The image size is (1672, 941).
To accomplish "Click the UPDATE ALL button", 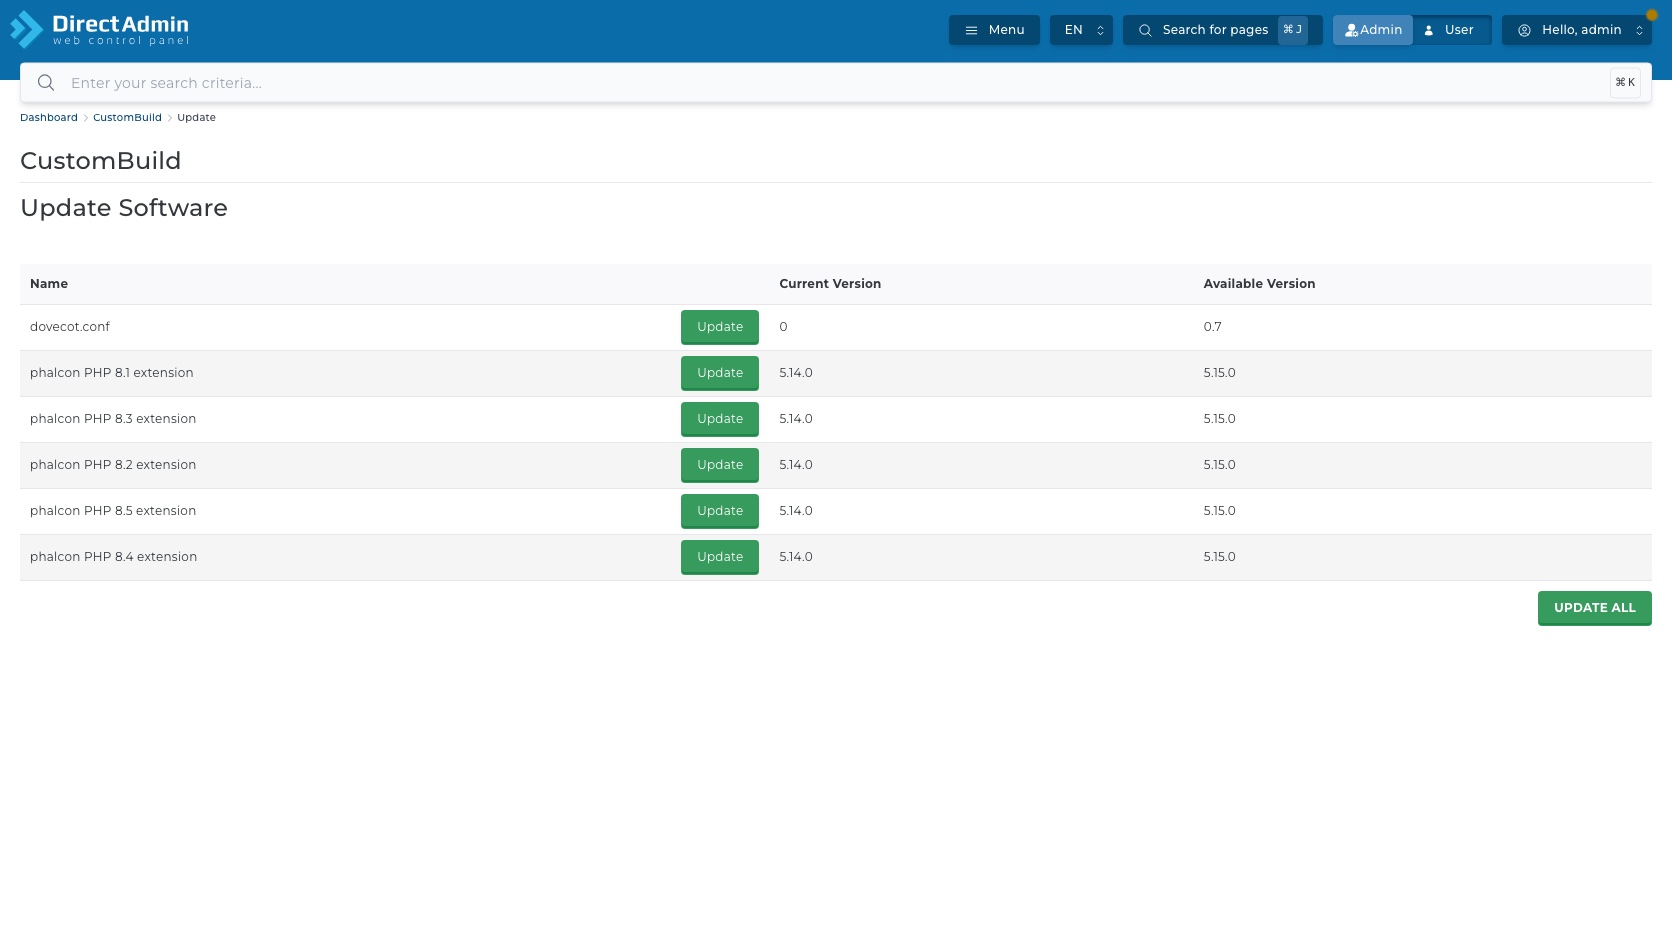I will point(1594,608).
